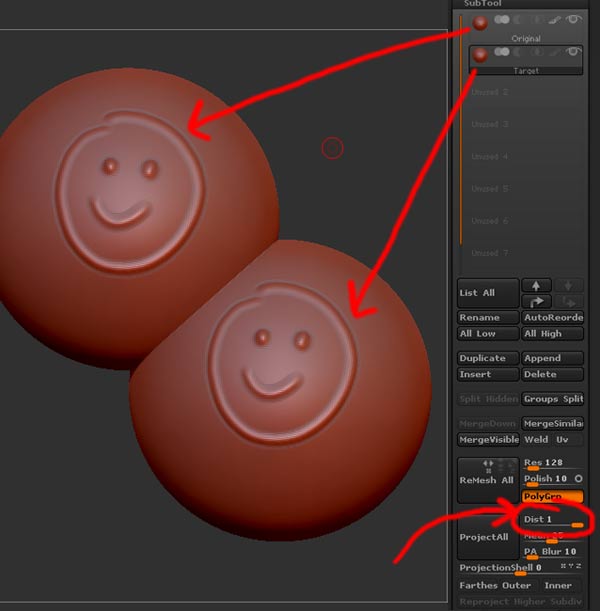This screenshot has height=611, width=600.
Task: Click the Insert button
Action: pos(488,374)
